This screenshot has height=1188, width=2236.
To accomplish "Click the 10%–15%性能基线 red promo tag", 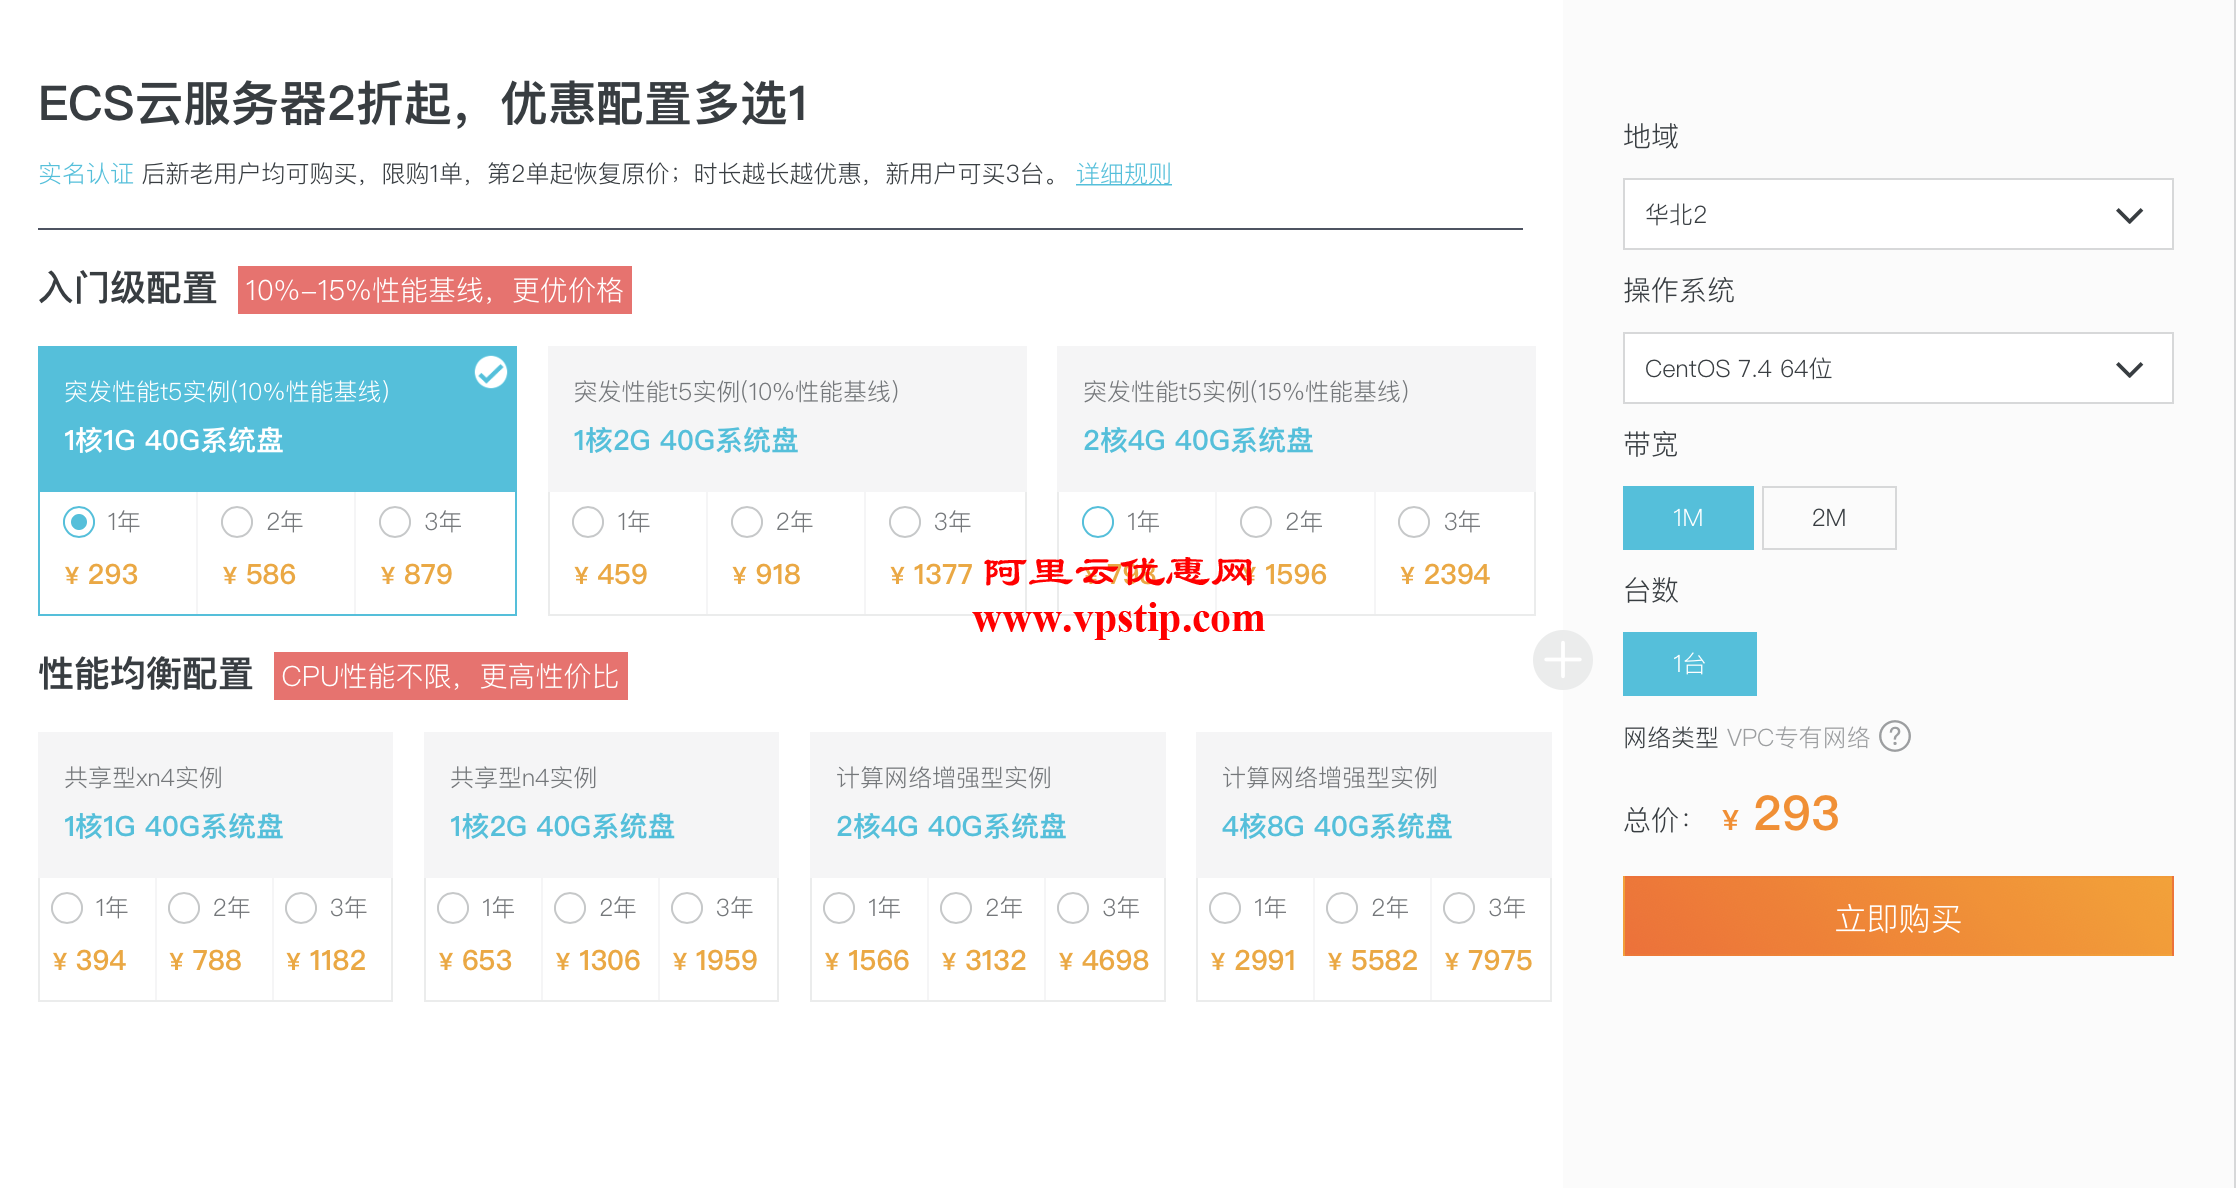I will click(x=435, y=290).
